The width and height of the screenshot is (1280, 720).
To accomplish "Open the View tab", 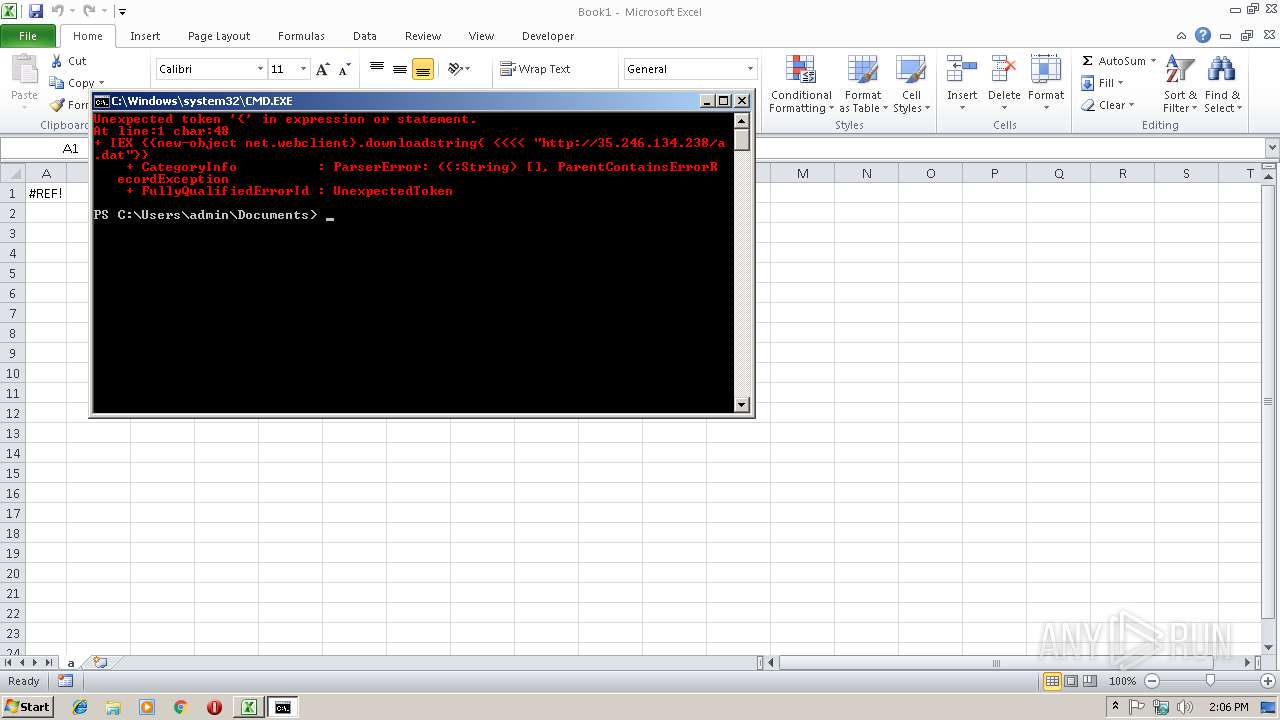I will click(x=481, y=36).
